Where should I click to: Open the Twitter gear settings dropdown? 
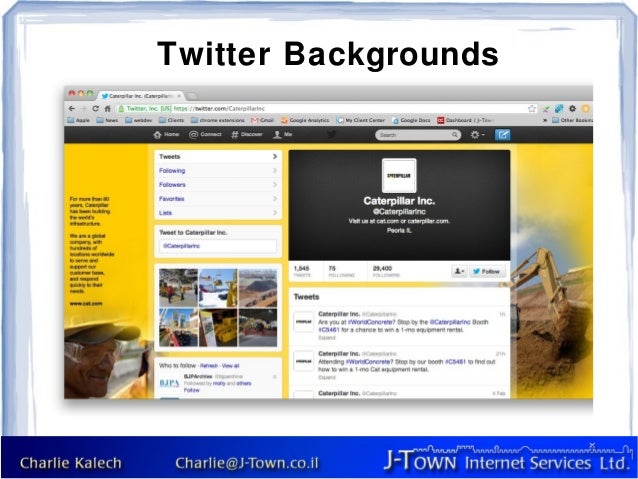pos(477,135)
